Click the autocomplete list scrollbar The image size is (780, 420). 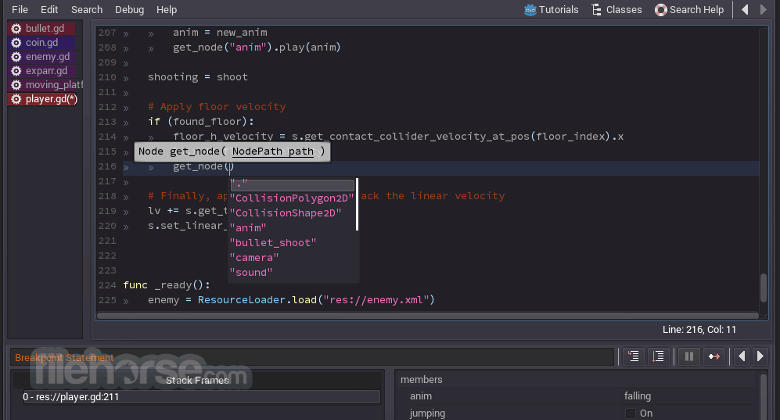tap(357, 204)
